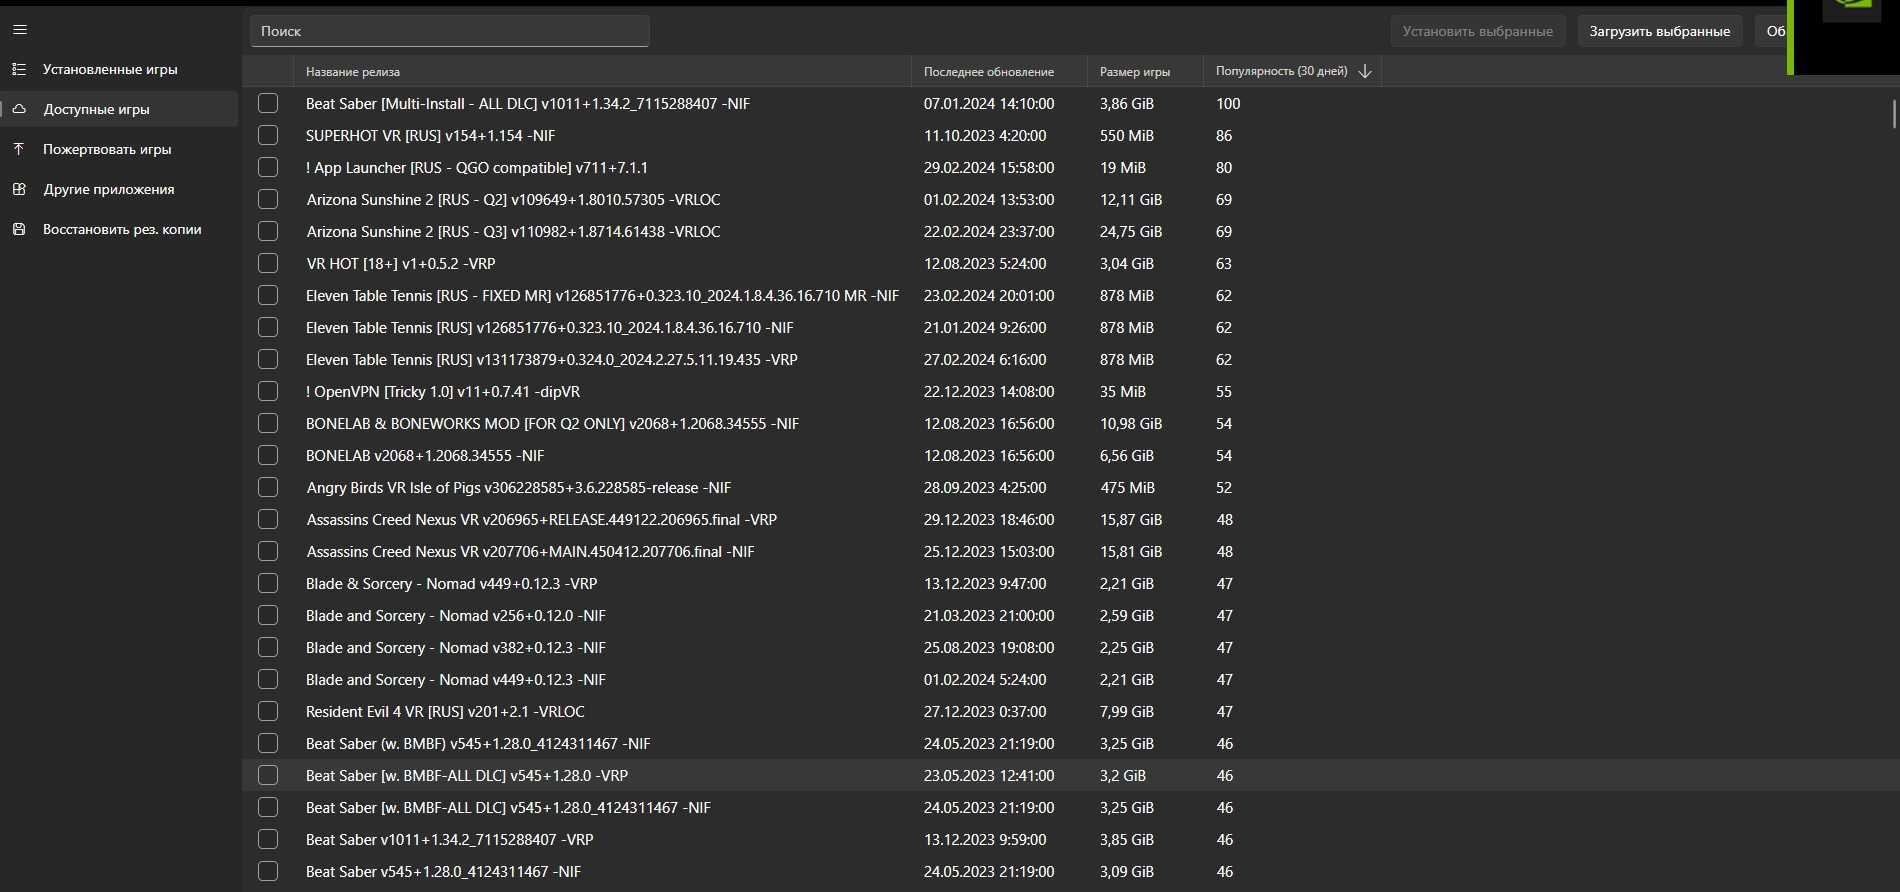Check the Eleven Table Tennis FIXED MR checkbox
The image size is (1900, 892).
tap(268, 295)
